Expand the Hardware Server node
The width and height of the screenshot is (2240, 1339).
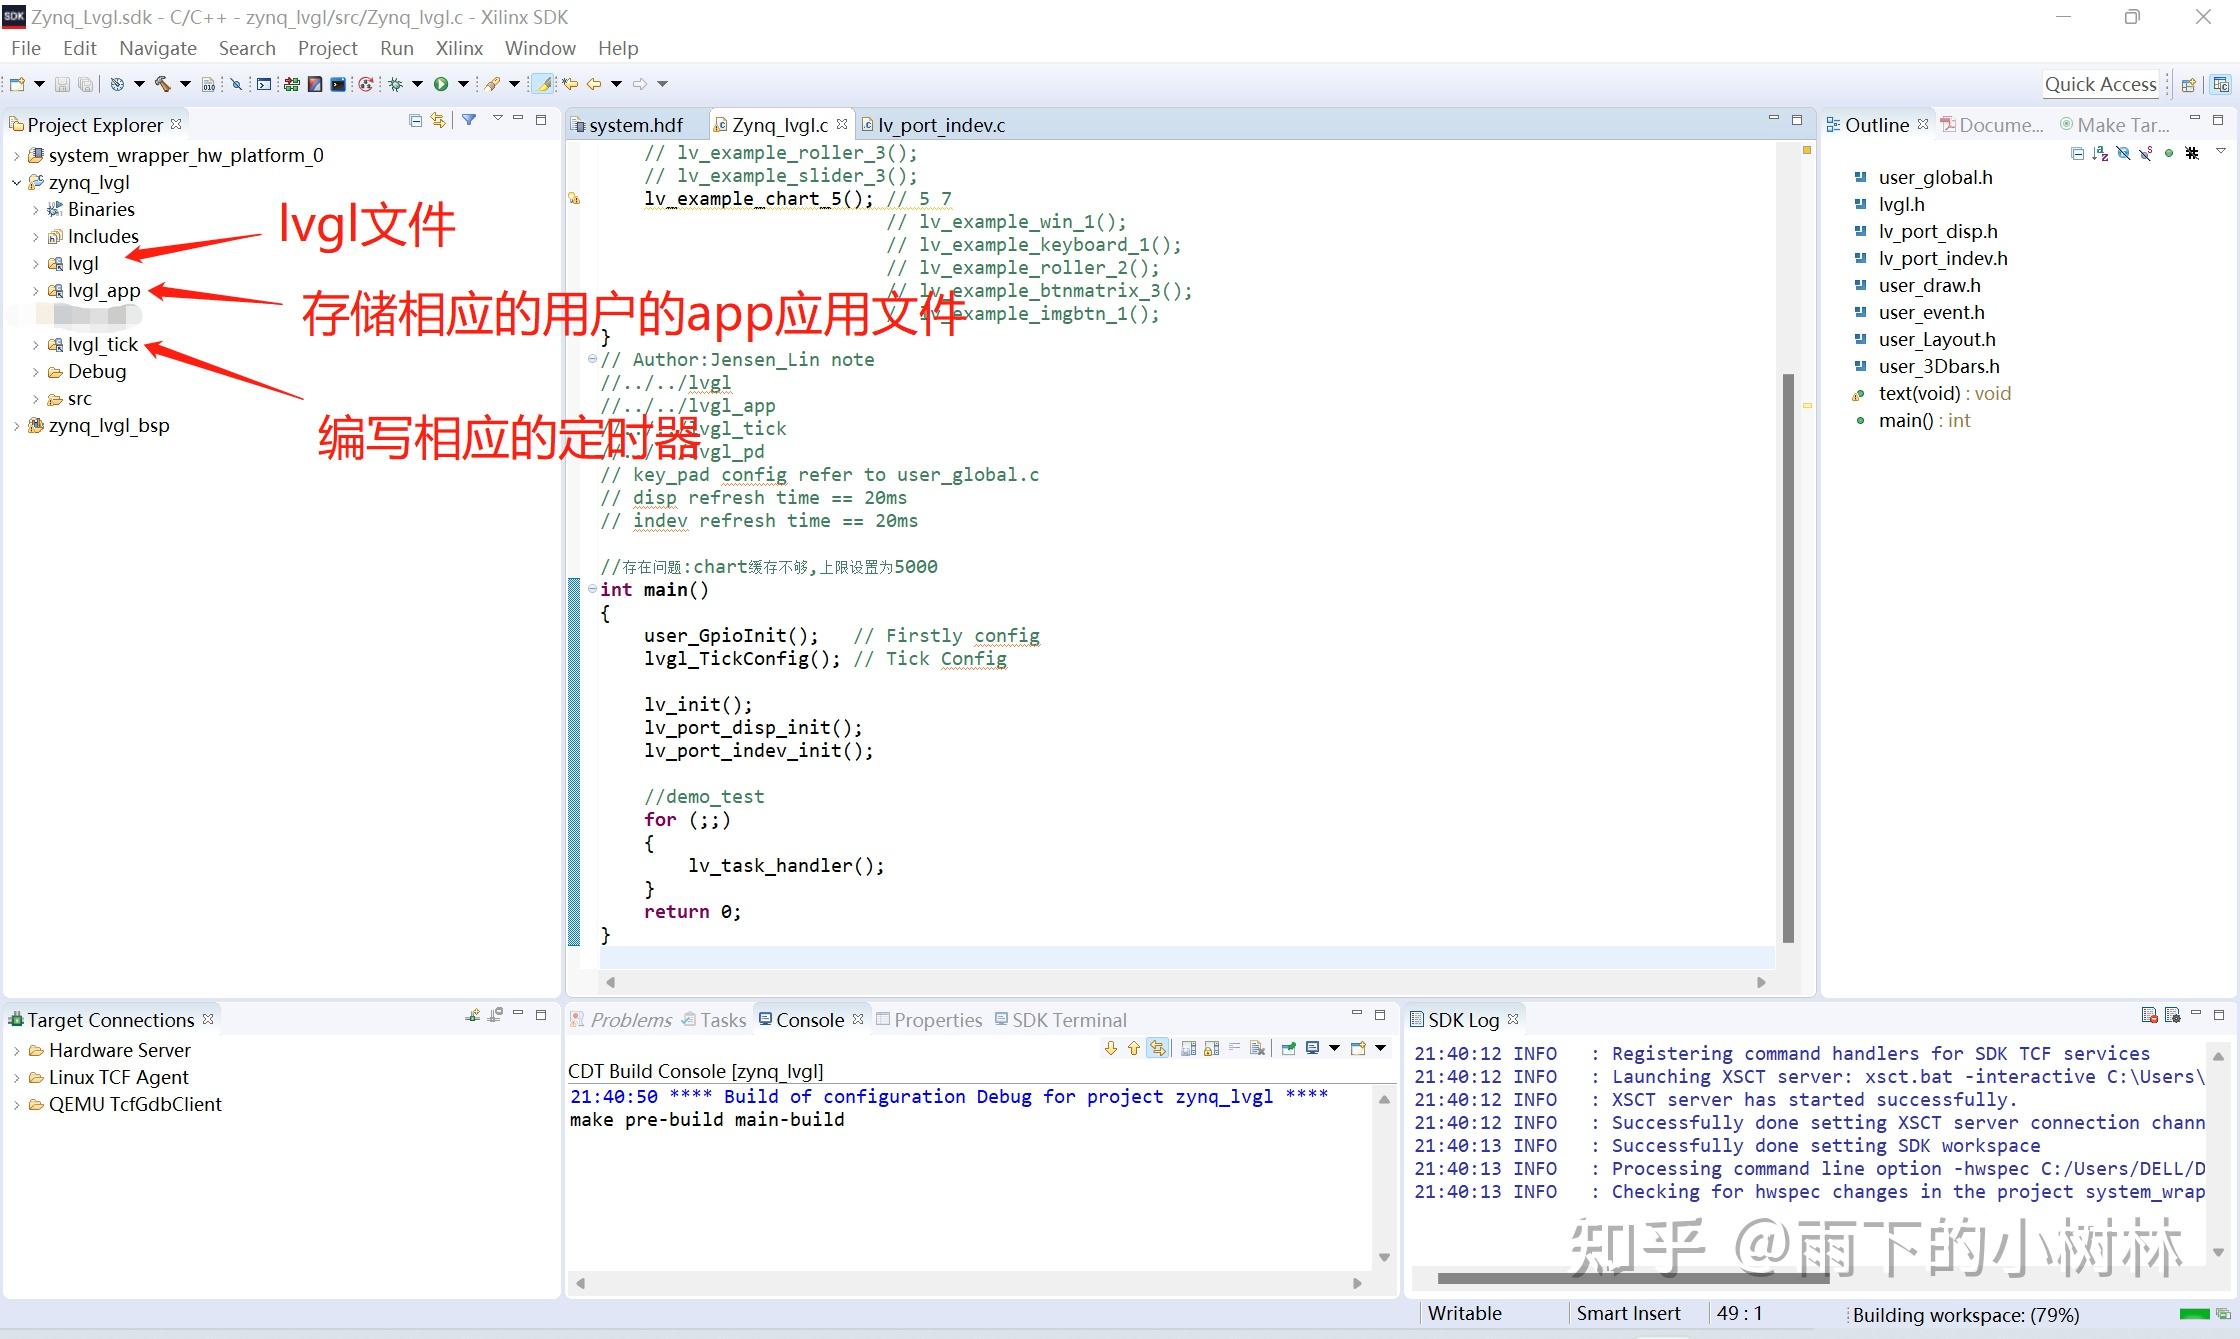16,1051
